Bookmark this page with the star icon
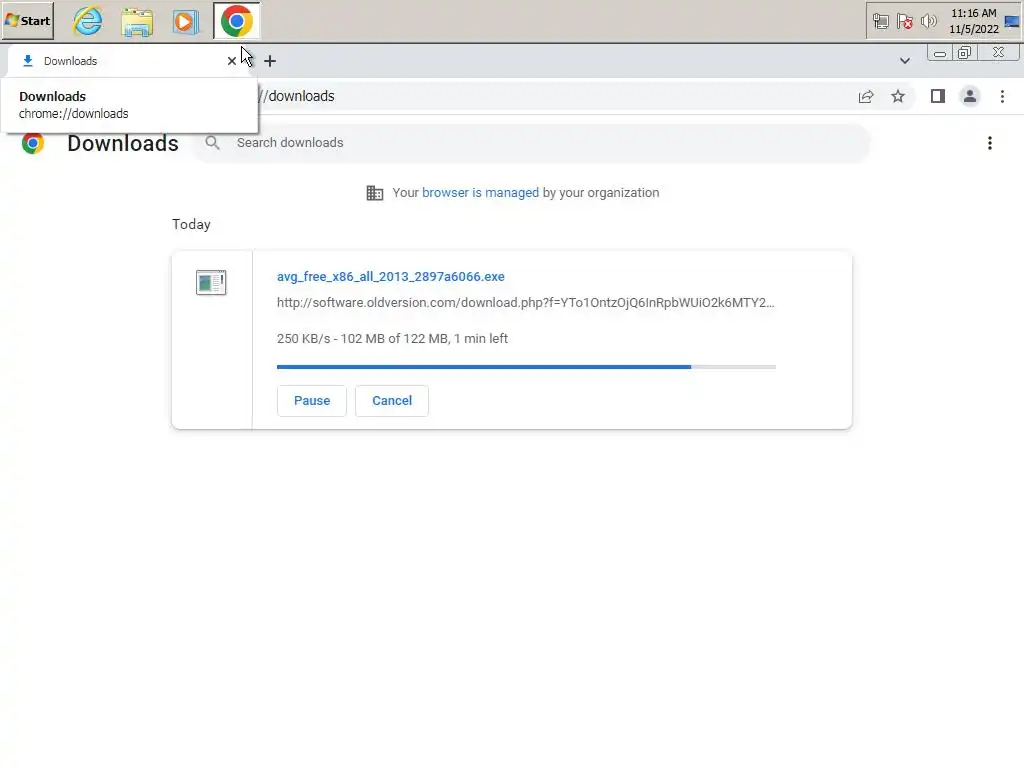The height and width of the screenshot is (768, 1024). (898, 97)
